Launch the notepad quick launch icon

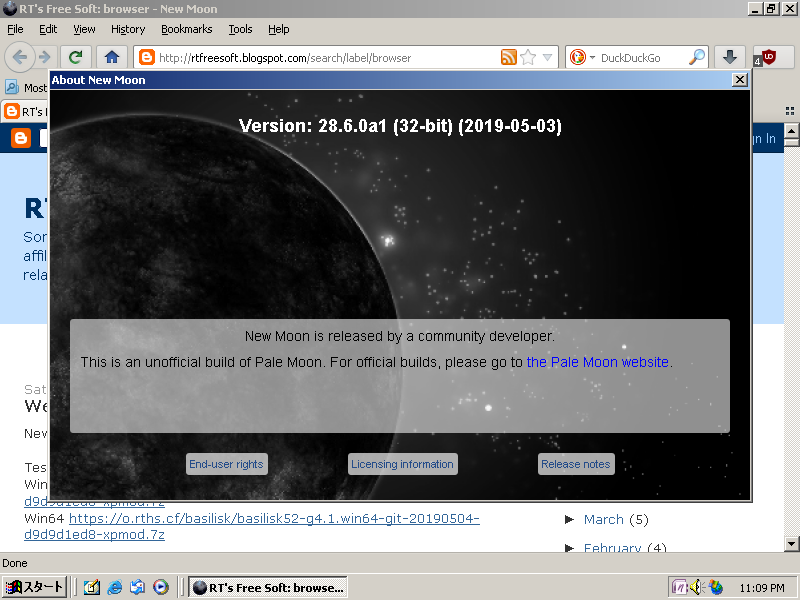click(92, 587)
